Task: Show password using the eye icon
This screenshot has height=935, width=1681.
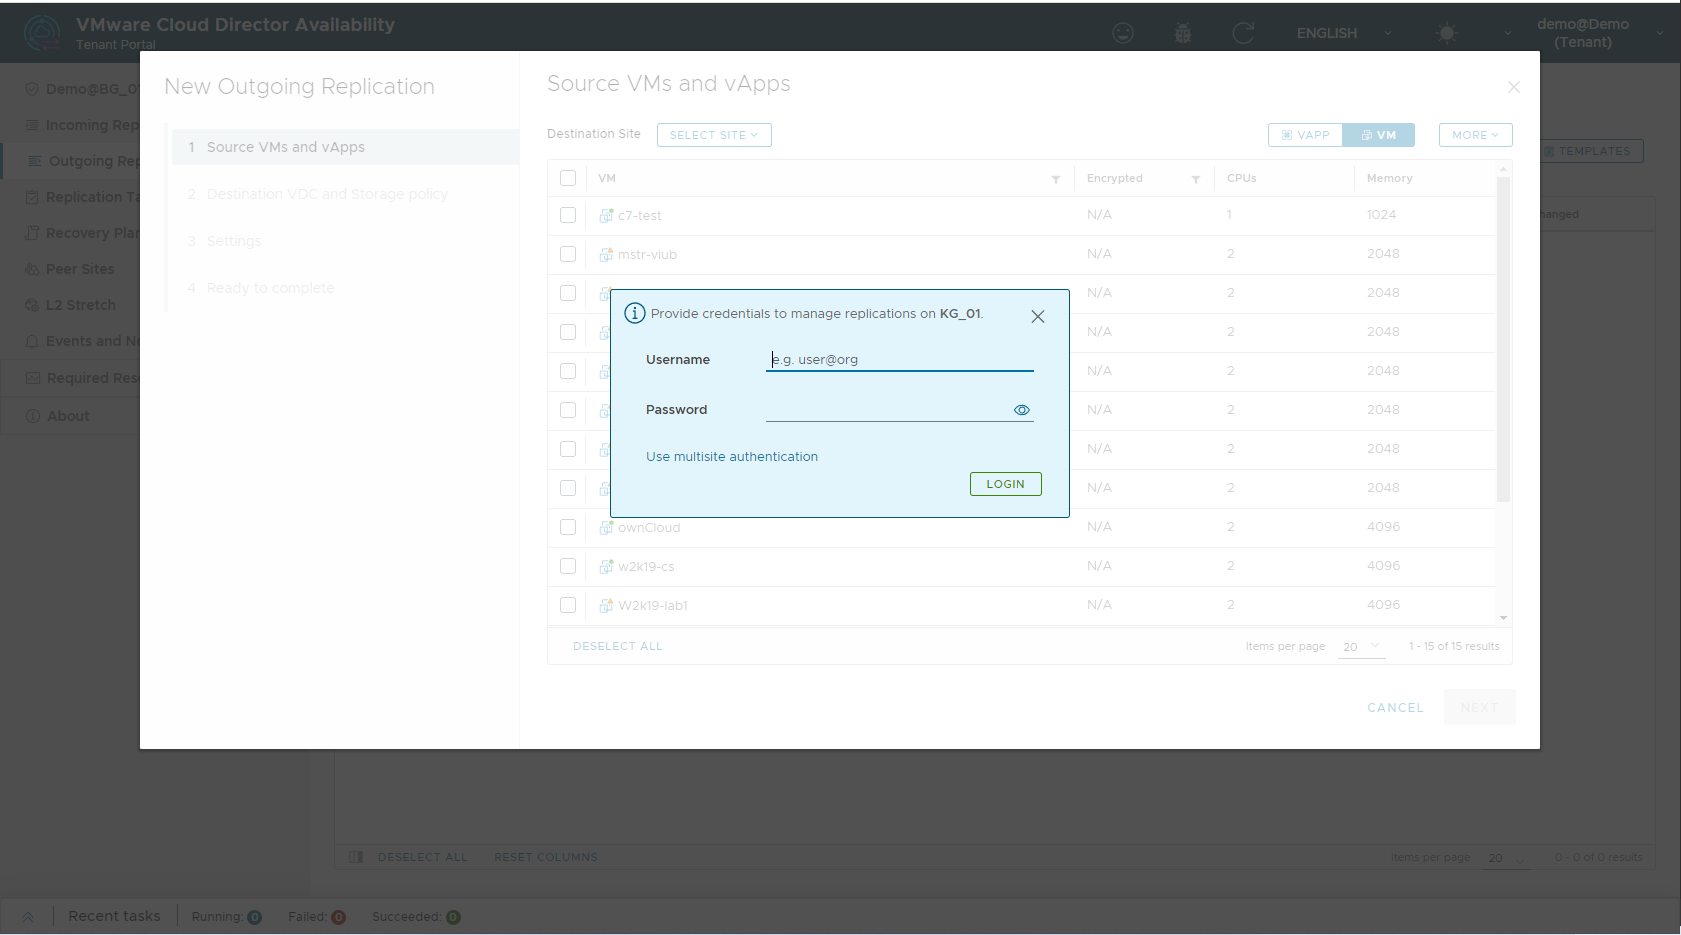Action: click(x=1021, y=410)
